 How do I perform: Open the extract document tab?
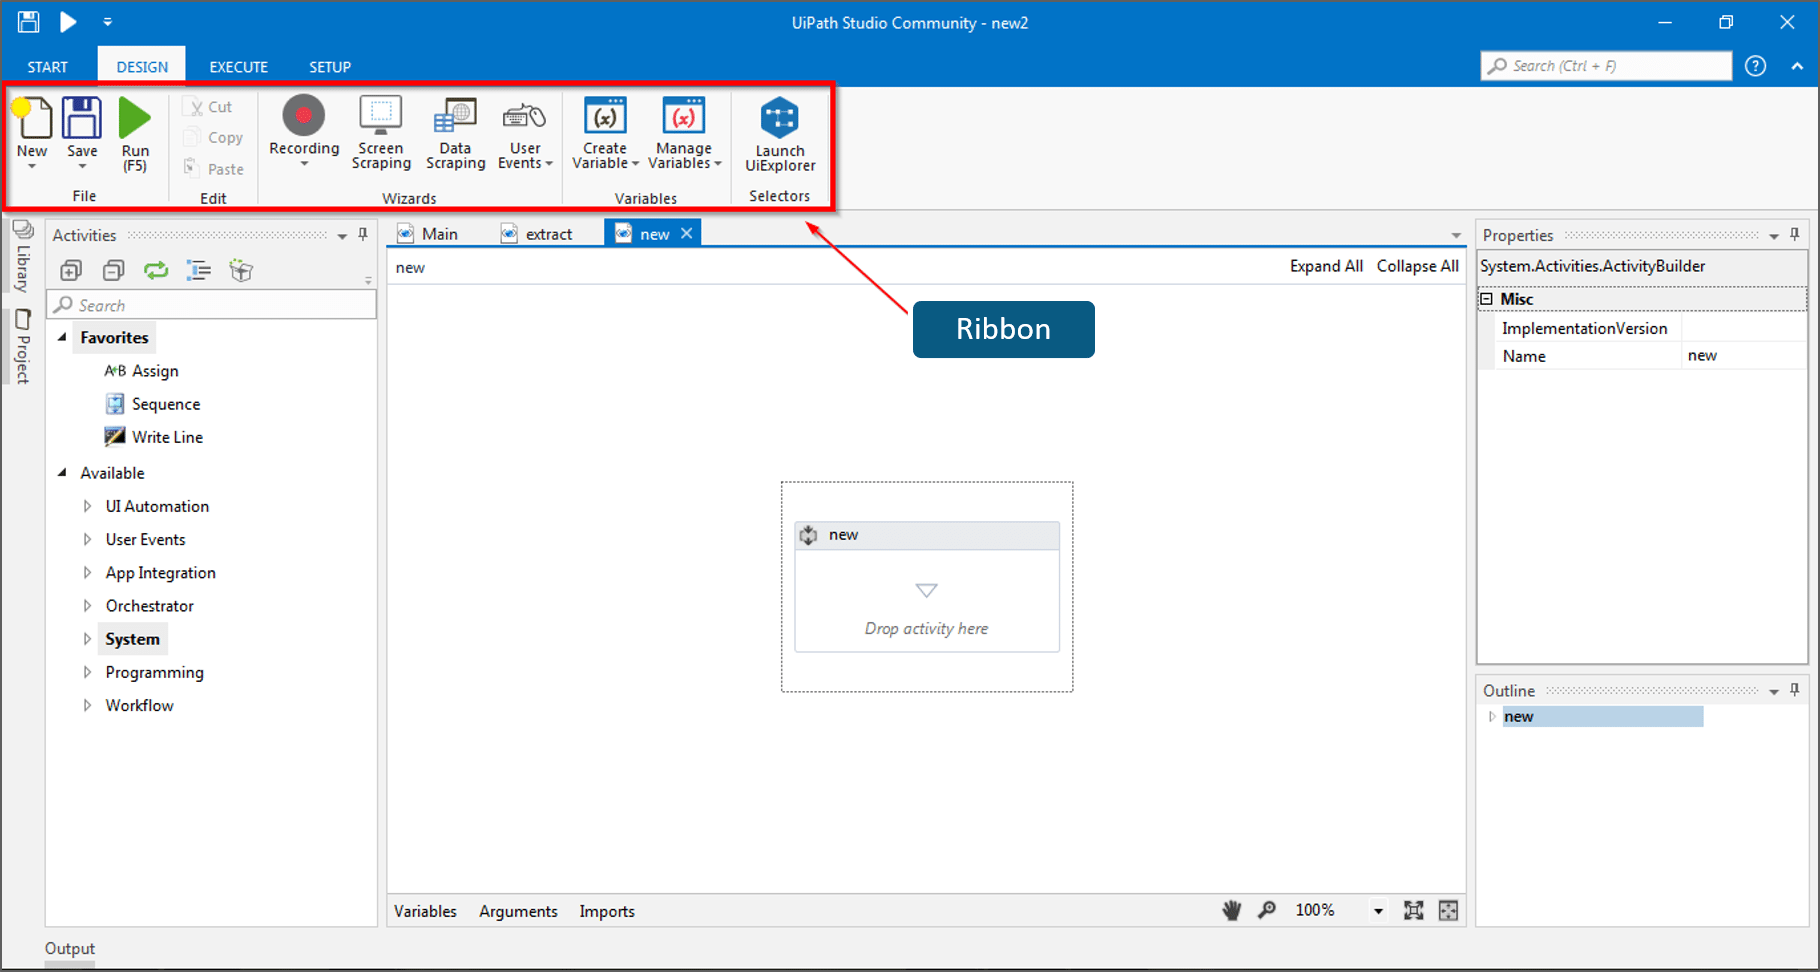(x=537, y=234)
